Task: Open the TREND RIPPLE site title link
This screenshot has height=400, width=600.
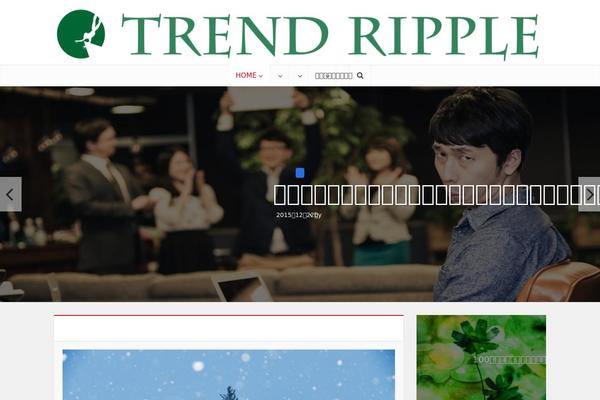Action: coord(330,37)
